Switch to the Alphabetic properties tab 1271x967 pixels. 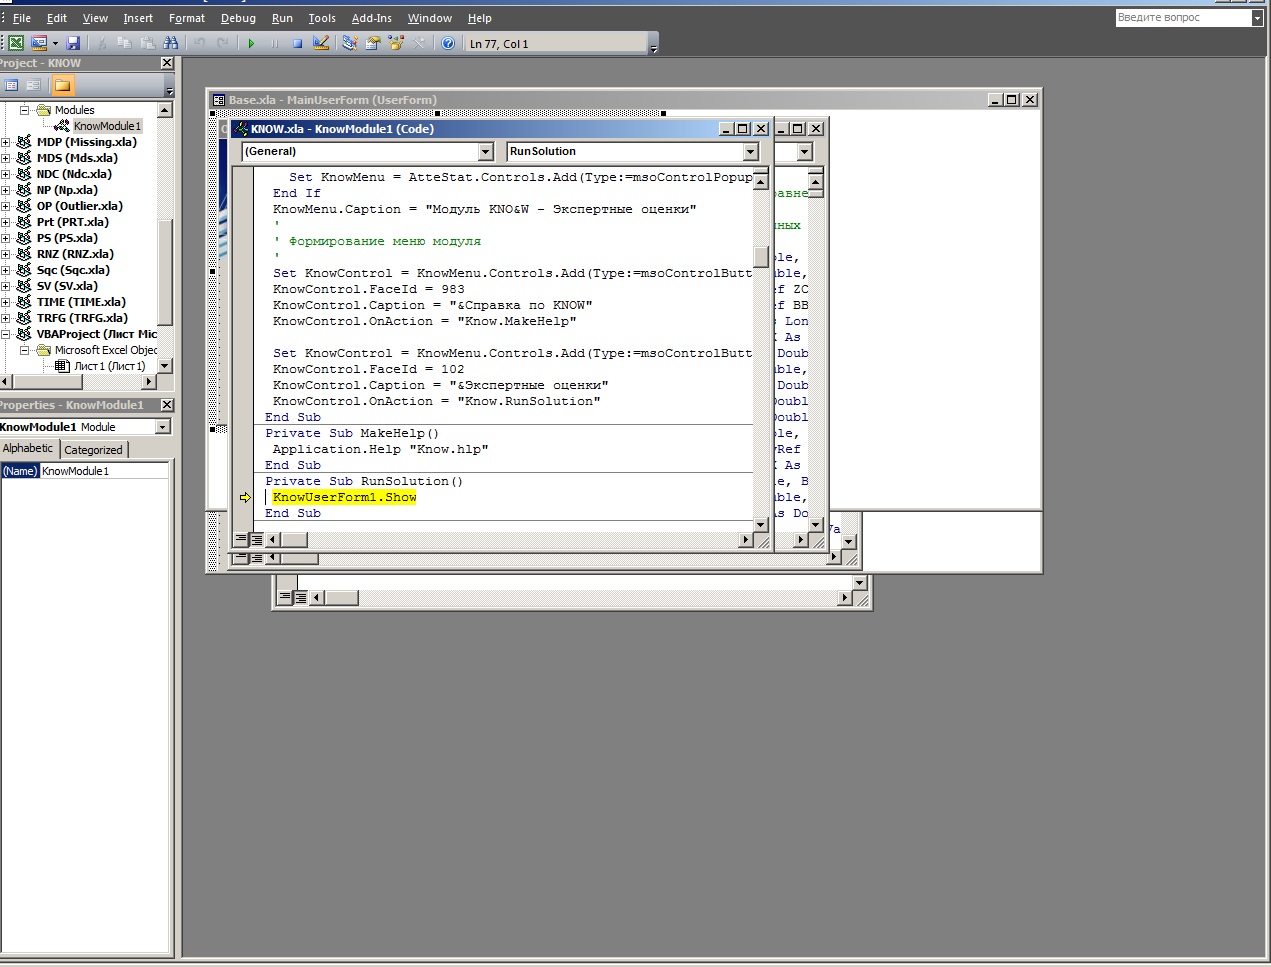28,449
